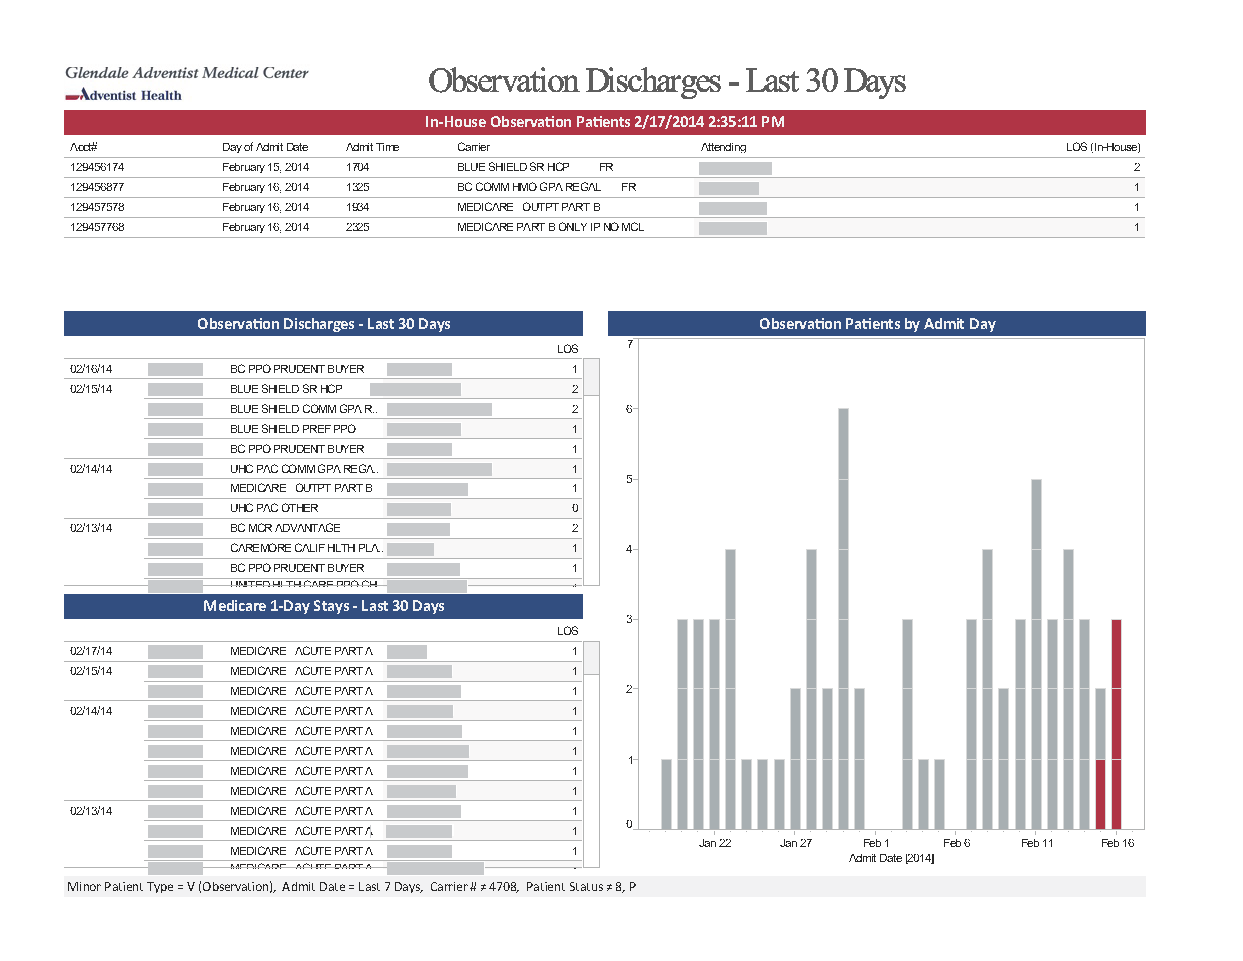The image size is (1243, 961).
Task: Select discharge date 02/16/14
Action: pyautogui.click(x=91, y=369)
